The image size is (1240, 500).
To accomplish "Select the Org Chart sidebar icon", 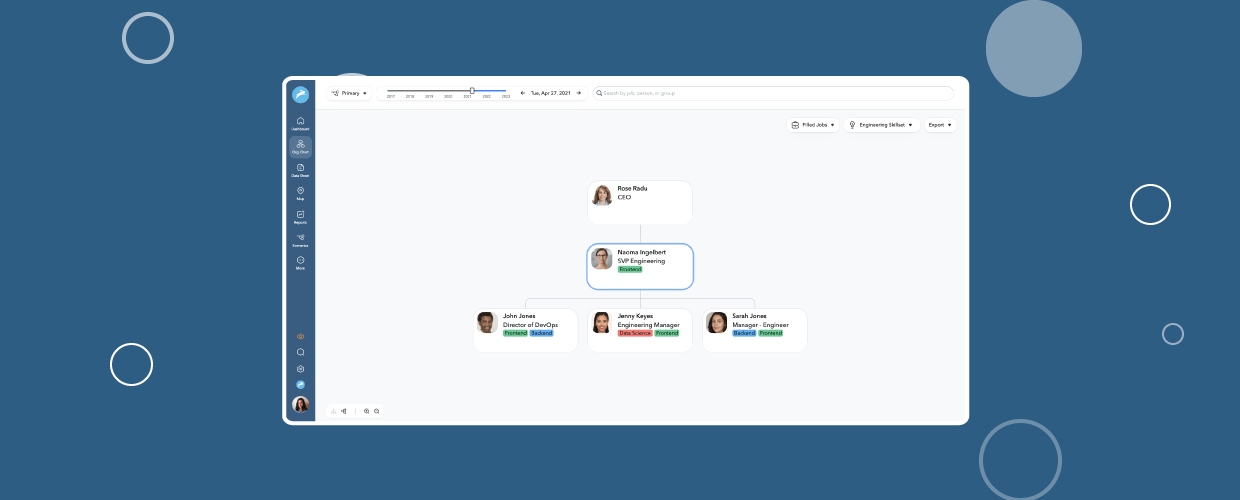I will point(300,146).
